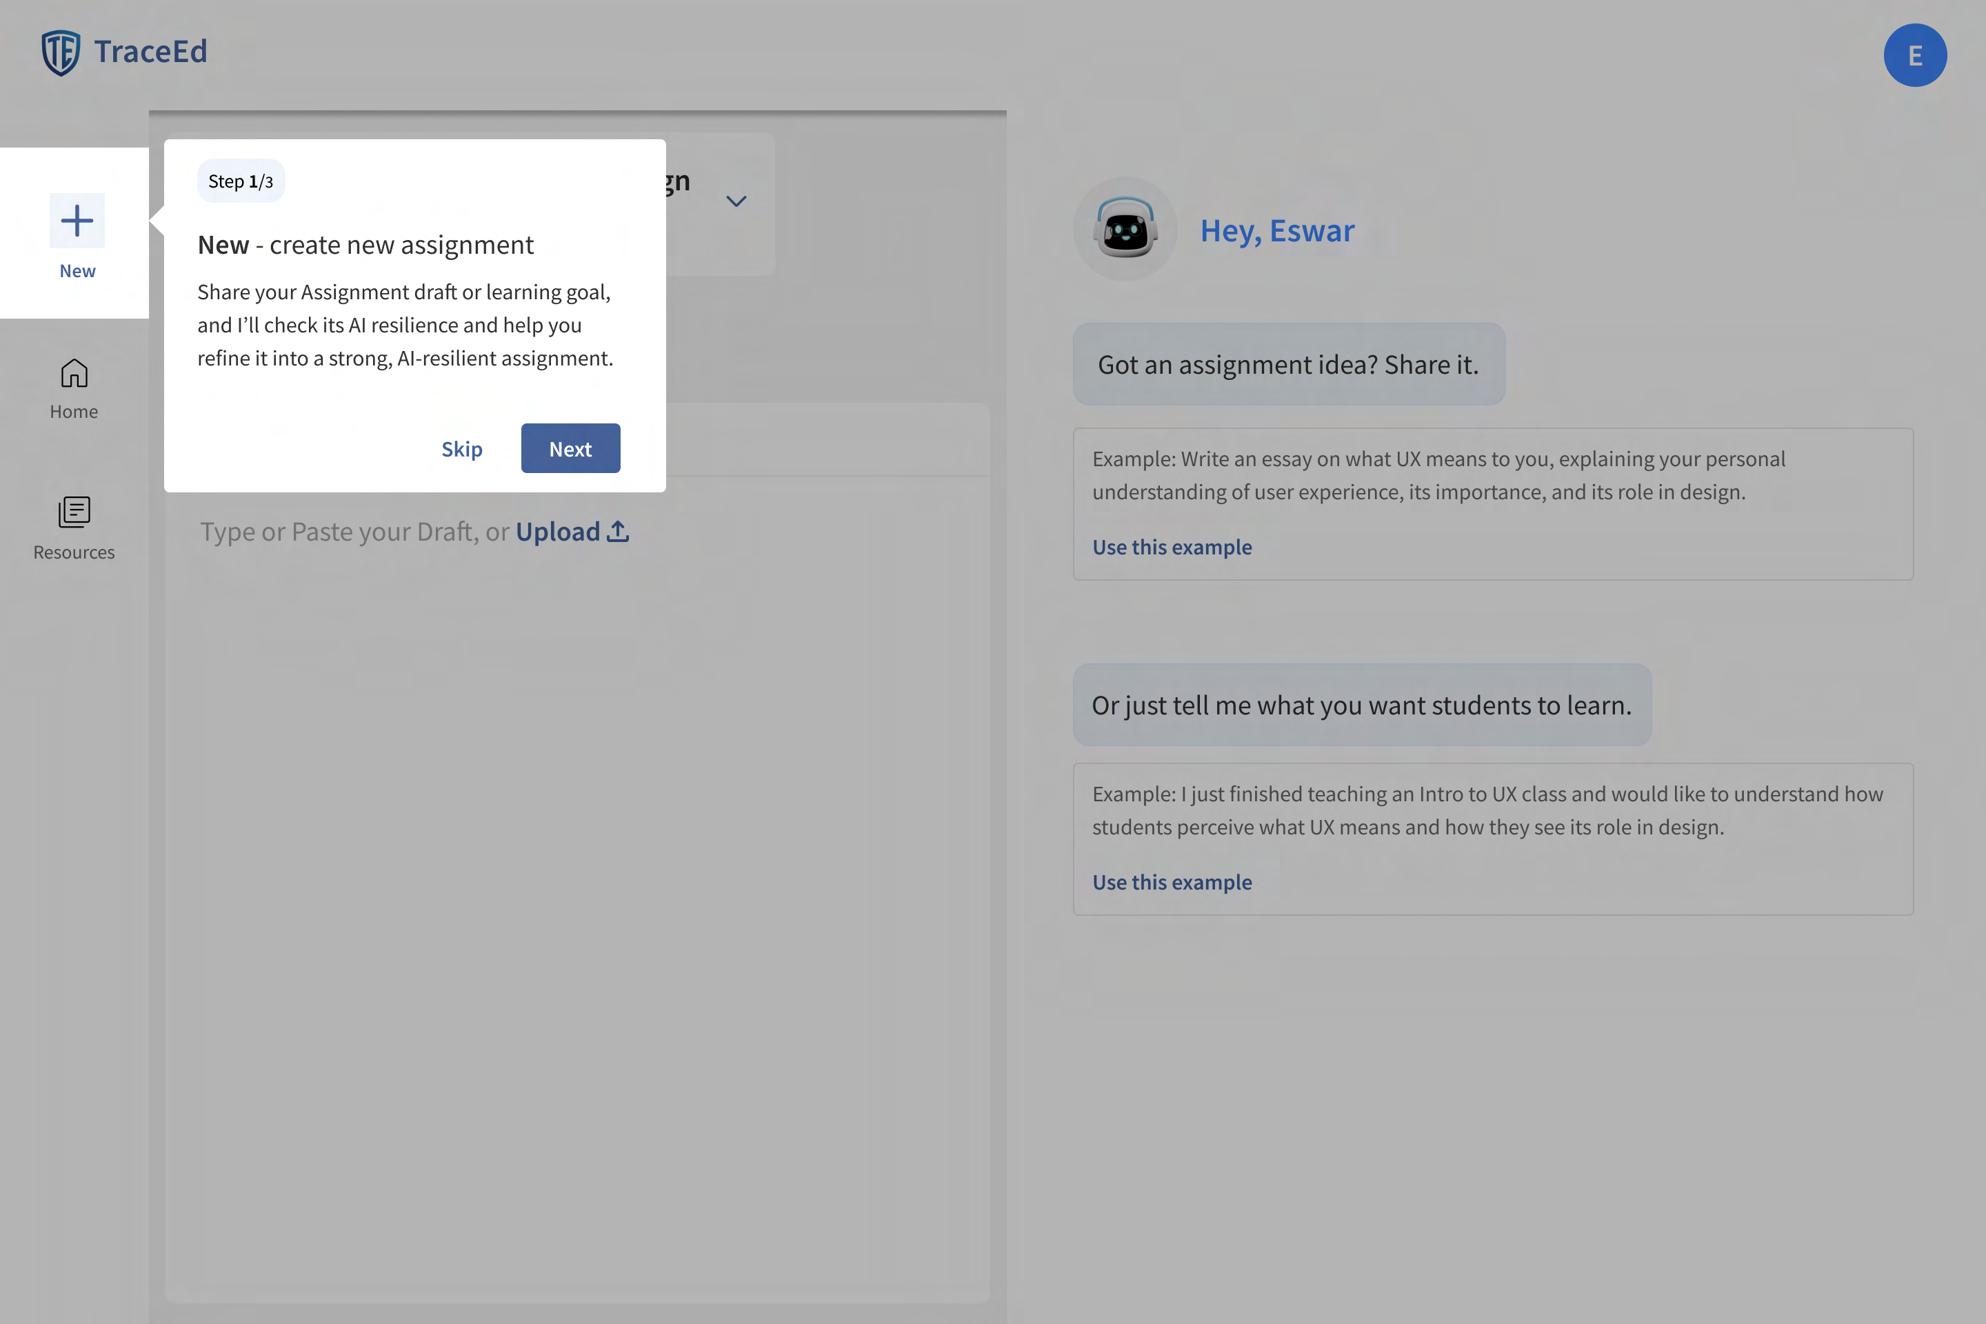The height and width of the screenshot is (1324, 1986).
Task: Use the Intro to UX class example
Action: (1171, 882)
